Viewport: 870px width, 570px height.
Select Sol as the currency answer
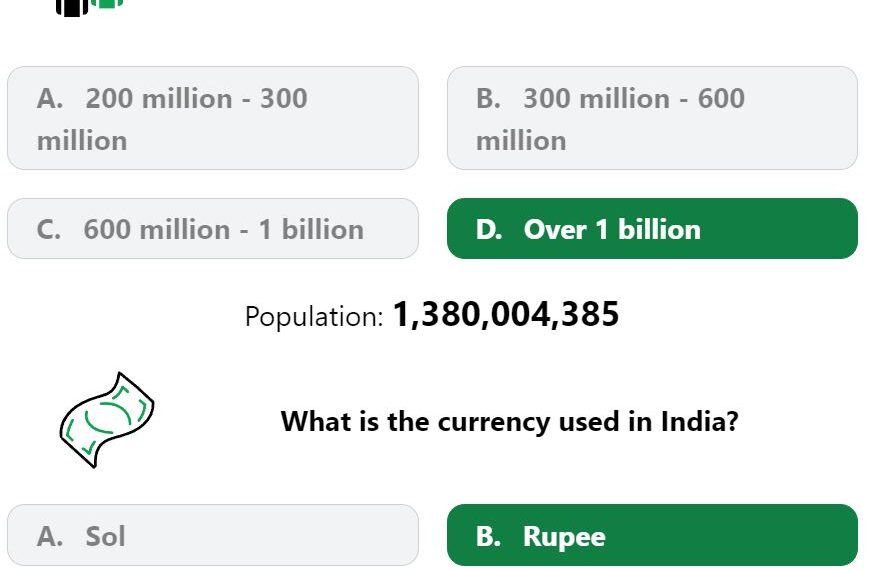tap(213, 535)
